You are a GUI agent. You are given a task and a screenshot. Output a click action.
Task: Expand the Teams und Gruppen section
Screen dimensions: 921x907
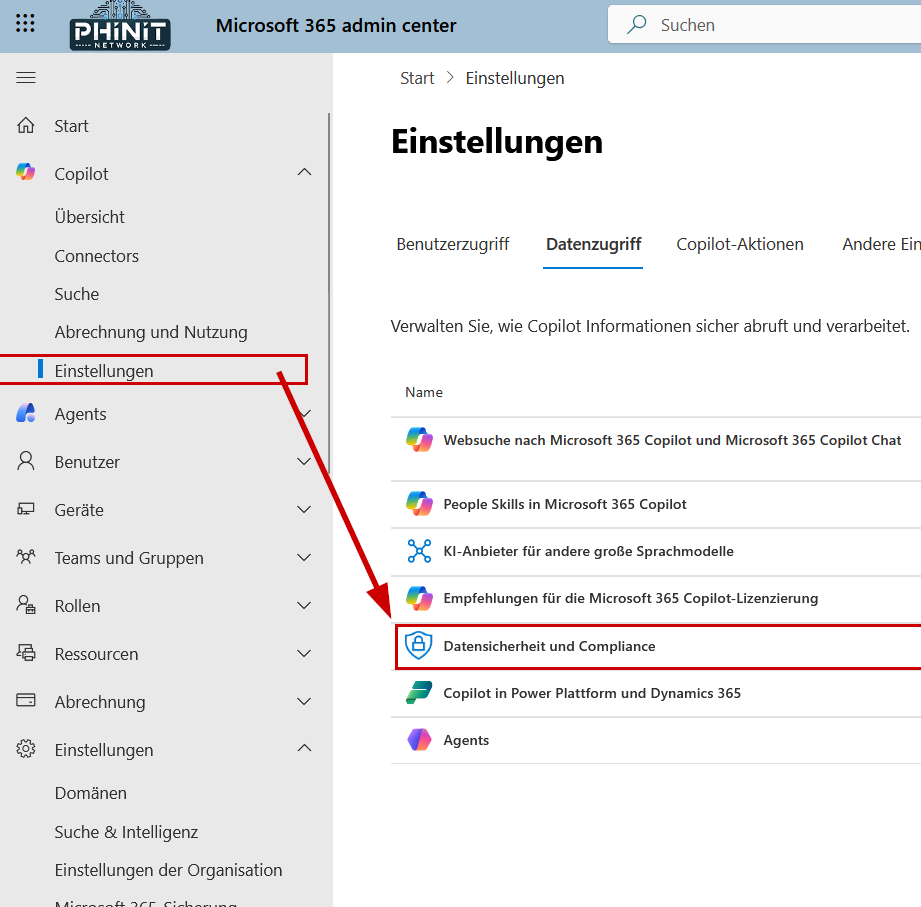[303, 557]
